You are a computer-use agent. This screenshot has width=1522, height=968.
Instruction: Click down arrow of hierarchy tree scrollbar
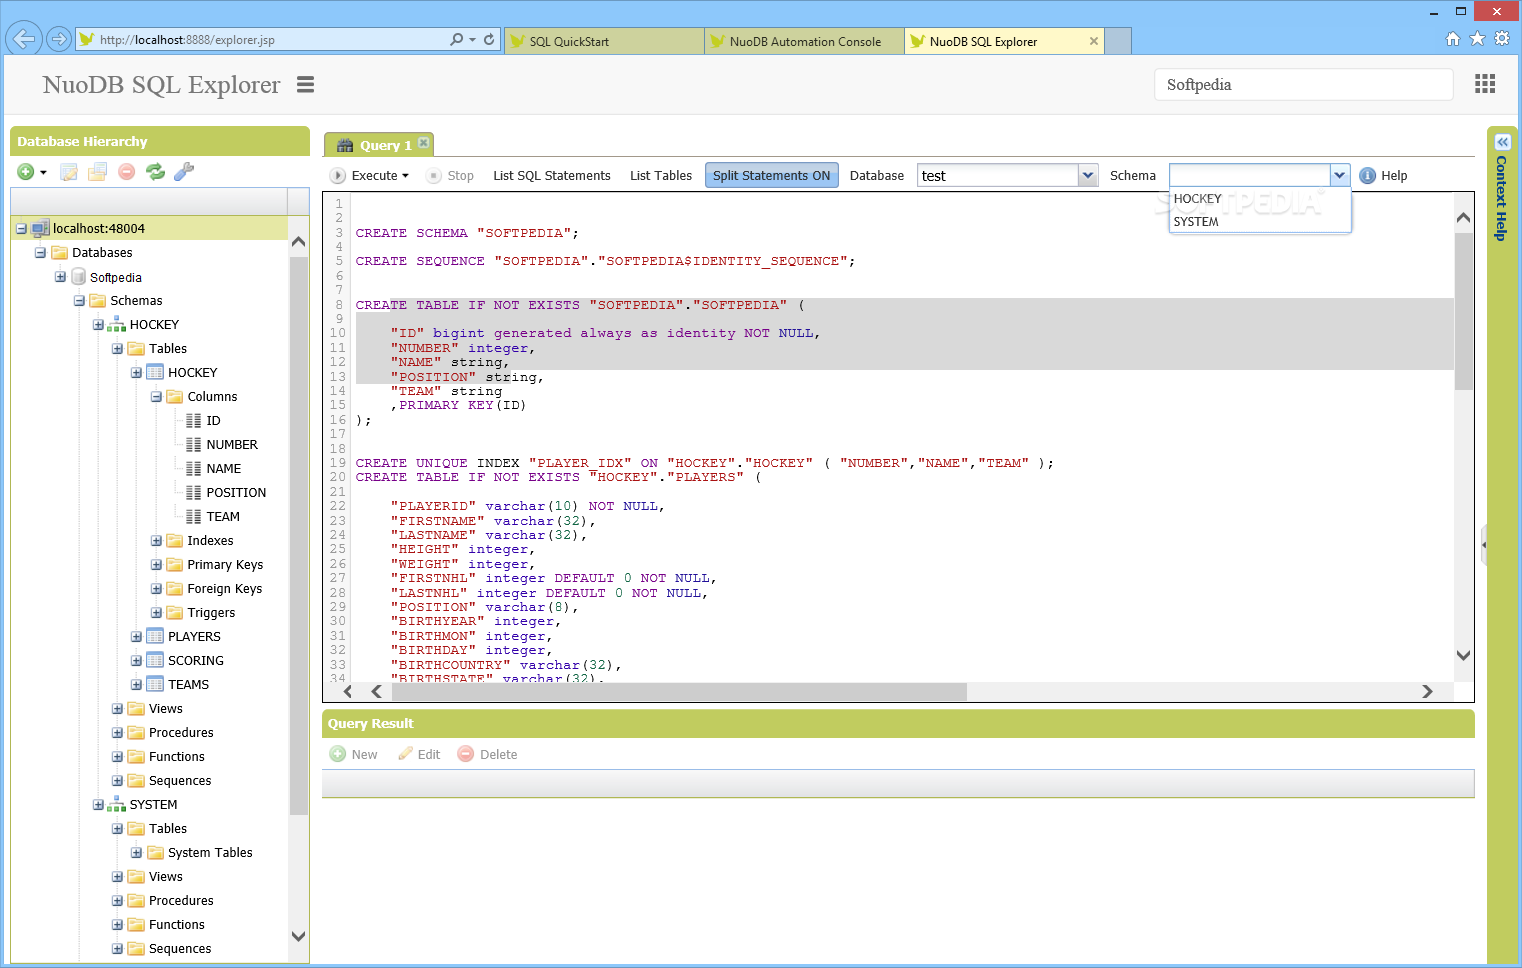[x=298, y=937]
